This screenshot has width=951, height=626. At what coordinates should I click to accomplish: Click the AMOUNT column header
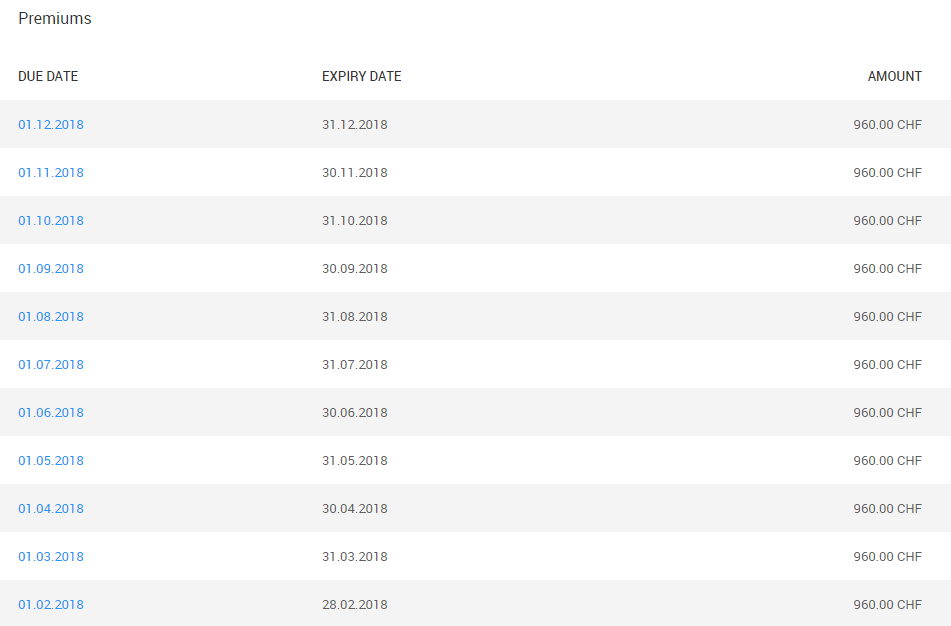(895, 76)
